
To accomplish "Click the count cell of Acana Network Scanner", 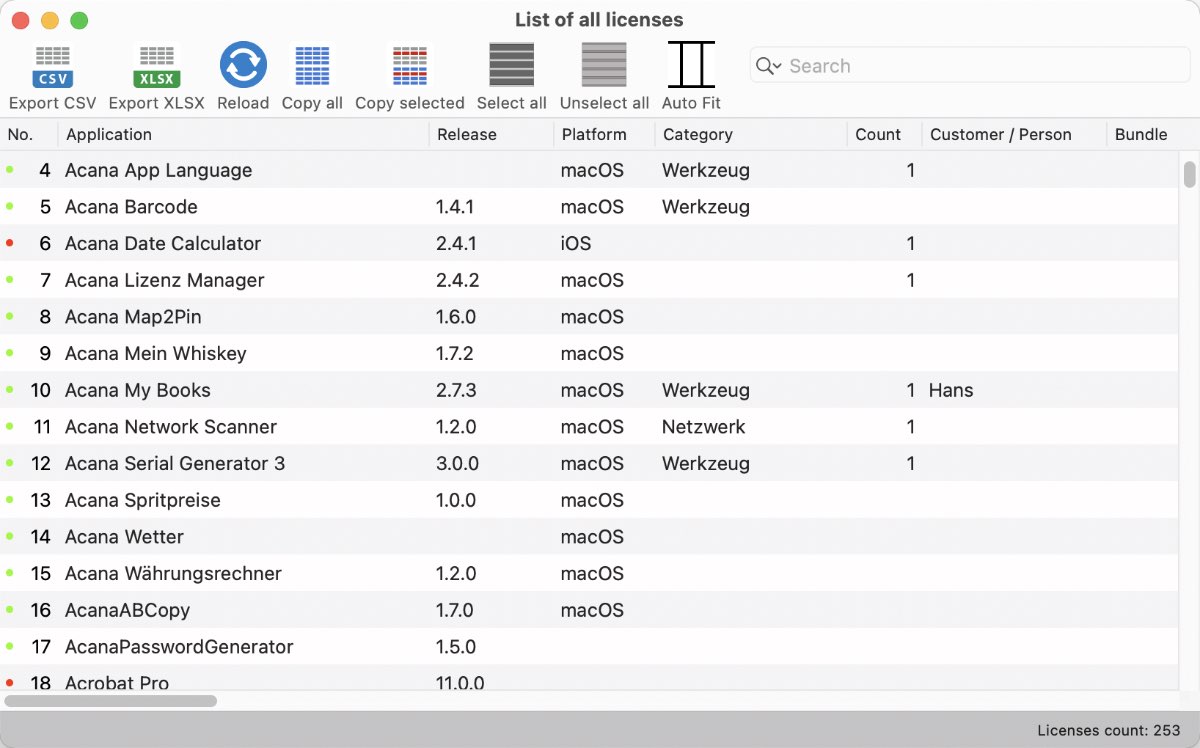I will click(x=910, y=427).
